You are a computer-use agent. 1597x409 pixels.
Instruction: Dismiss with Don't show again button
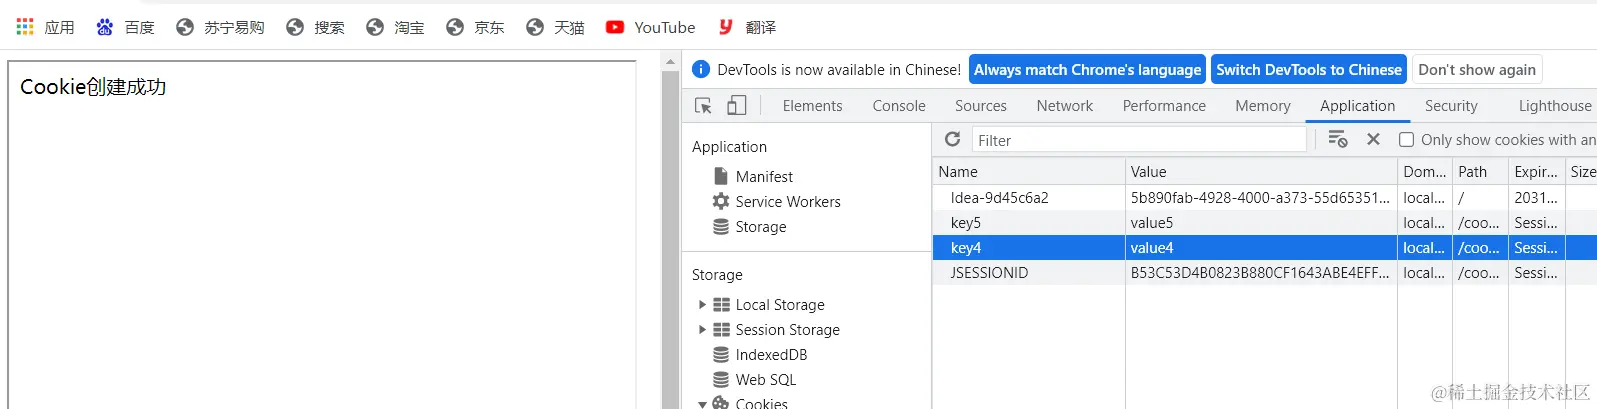[1477, 69]
